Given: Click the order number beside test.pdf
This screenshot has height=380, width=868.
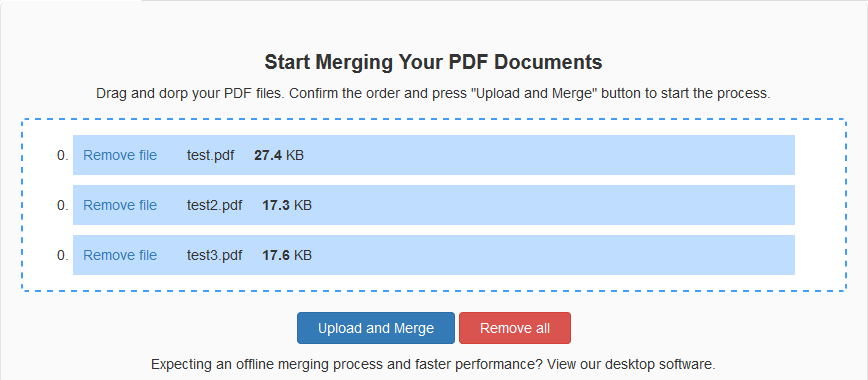Looking at the screenshot, I should pos(63,155).
